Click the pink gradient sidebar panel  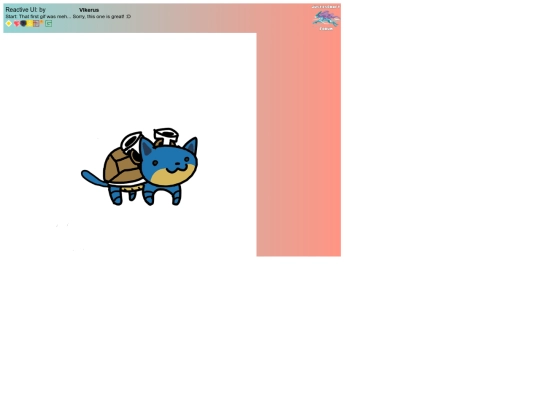pos(299,145)
